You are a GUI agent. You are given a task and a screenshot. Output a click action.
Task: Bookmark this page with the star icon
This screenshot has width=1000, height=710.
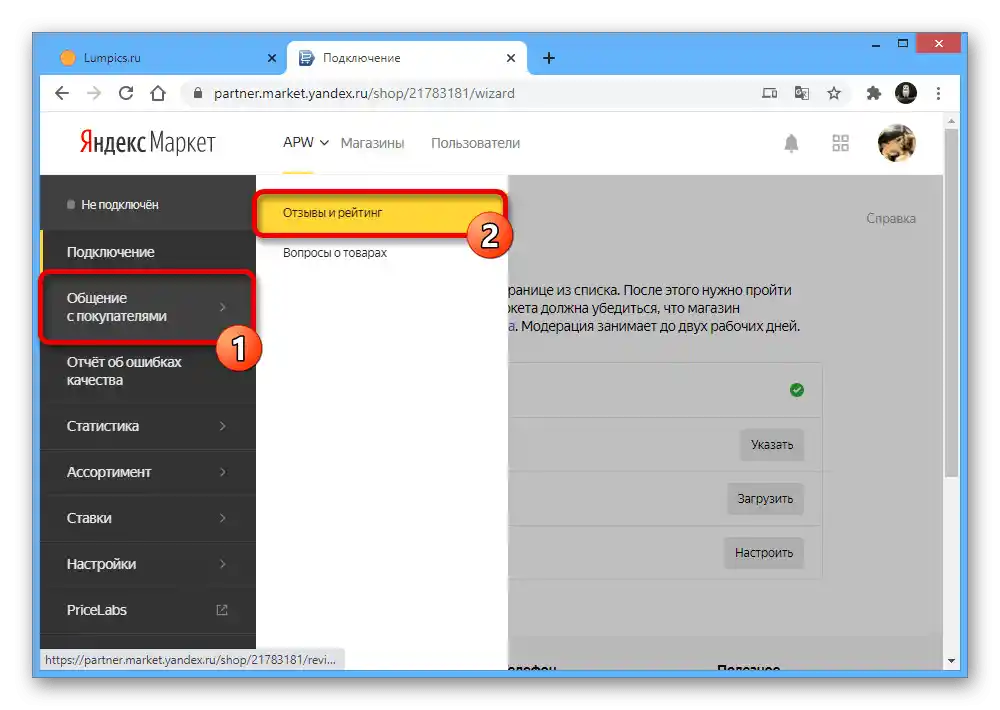pyautogui.click(x=834, y=93)
